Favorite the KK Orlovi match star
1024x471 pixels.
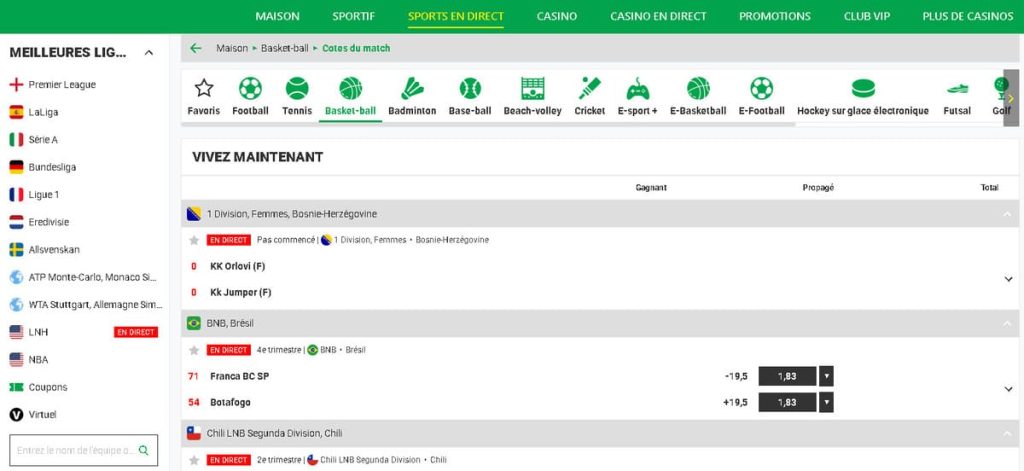tap(194, 240)
